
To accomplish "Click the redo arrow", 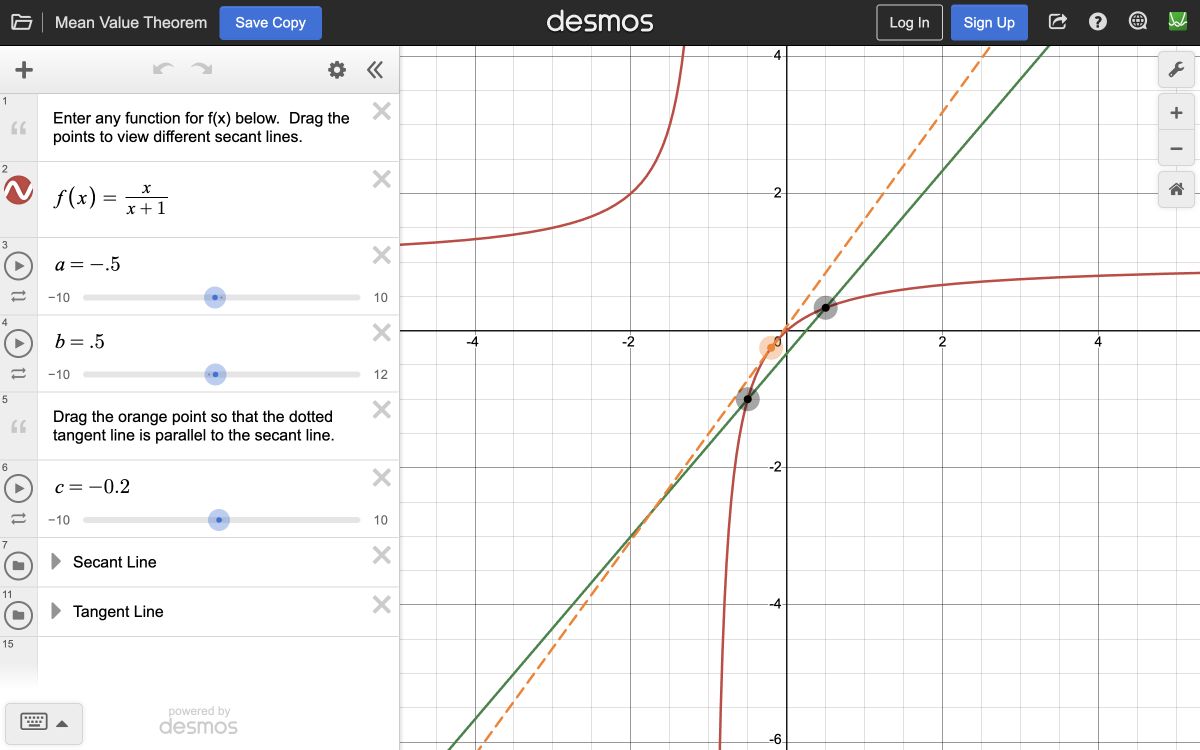I will tap(202, 69).
